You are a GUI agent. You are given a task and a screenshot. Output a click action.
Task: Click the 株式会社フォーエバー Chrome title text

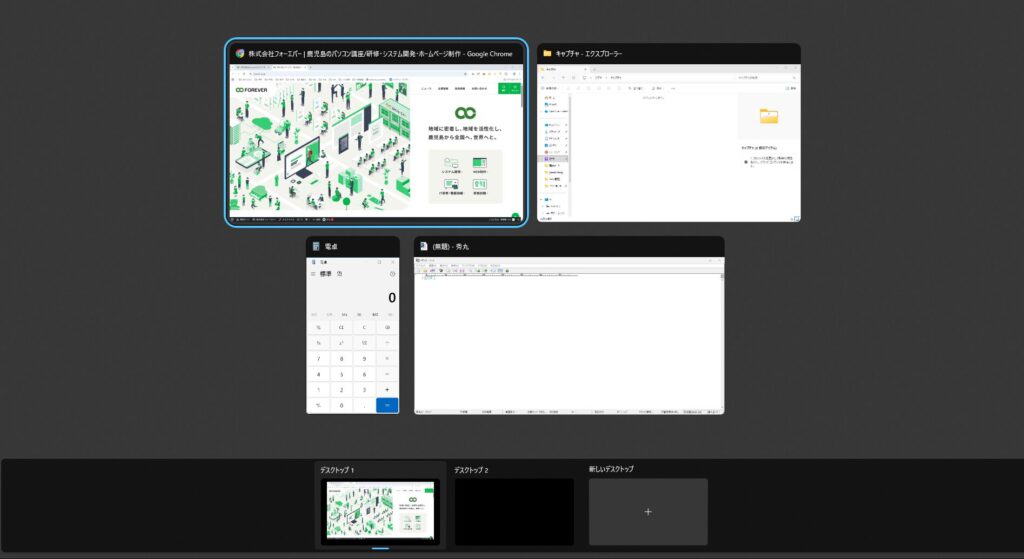pyautogui.click(x=380, y=53)
